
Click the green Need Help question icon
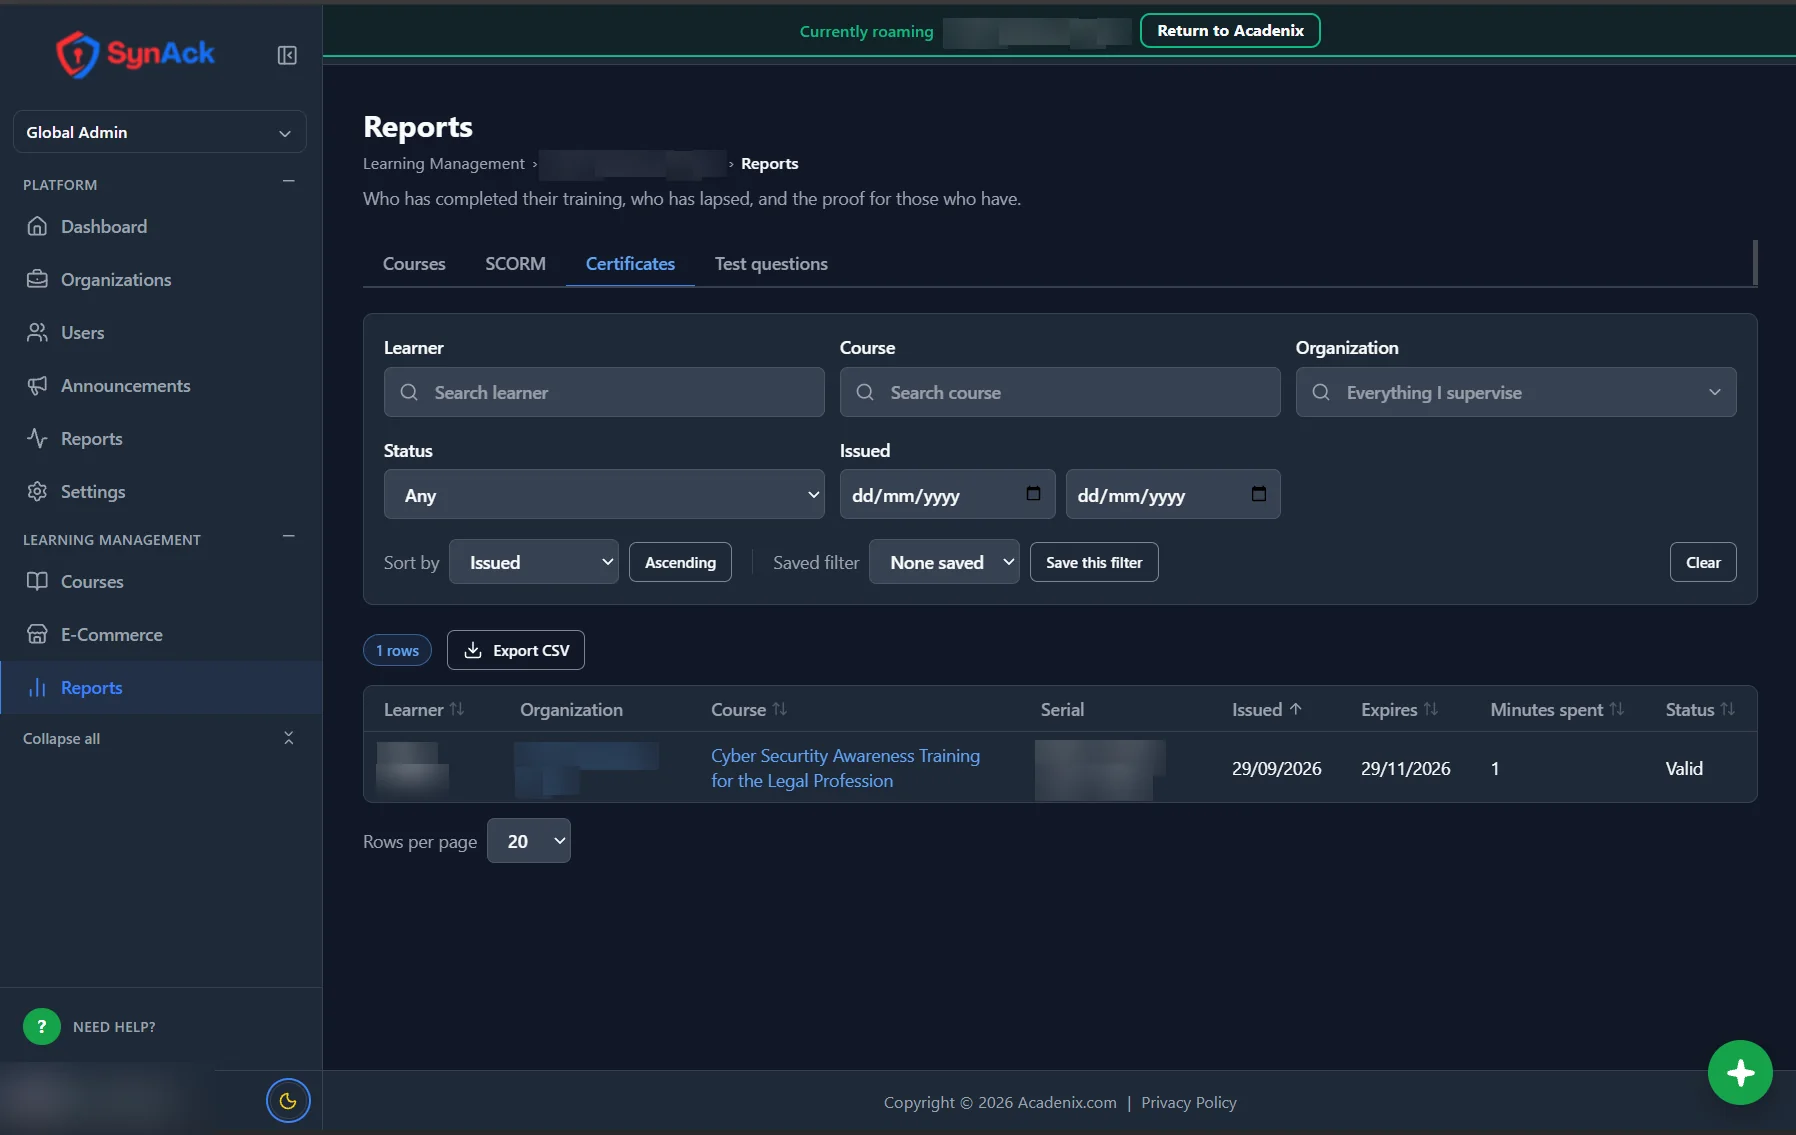point(42,1026)
